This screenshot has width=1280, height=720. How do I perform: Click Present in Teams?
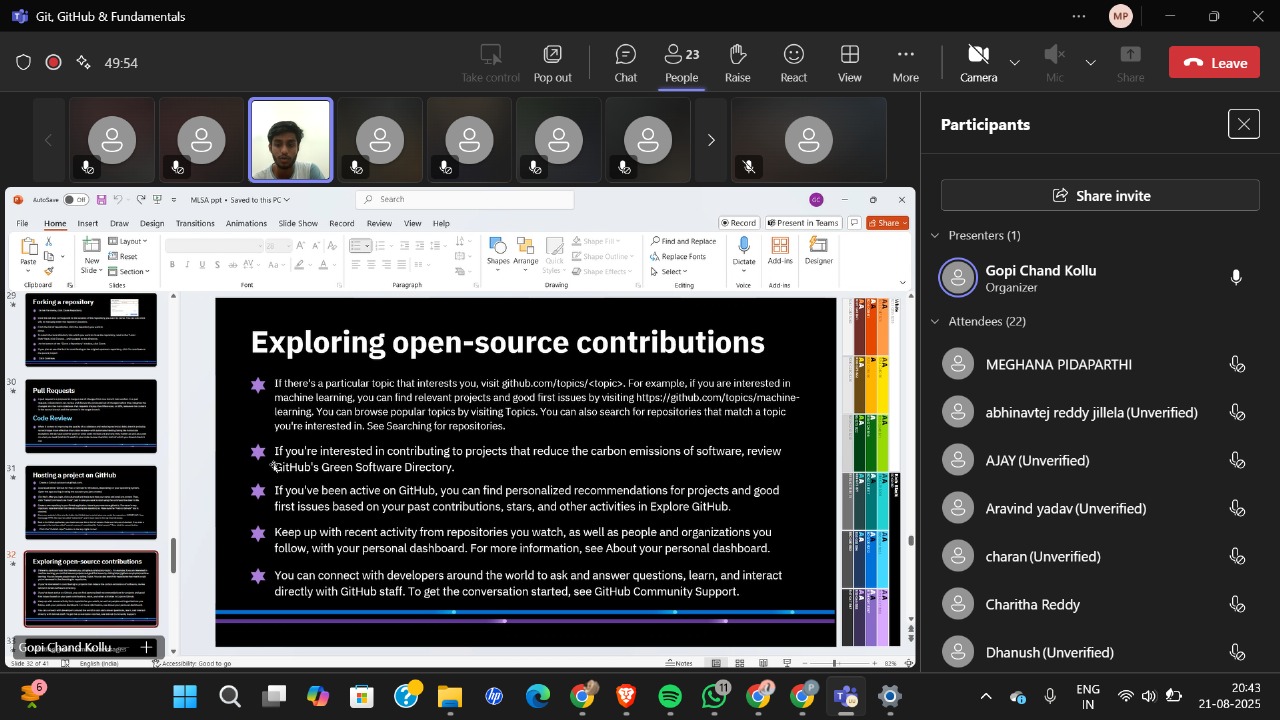tap(803, 223)
